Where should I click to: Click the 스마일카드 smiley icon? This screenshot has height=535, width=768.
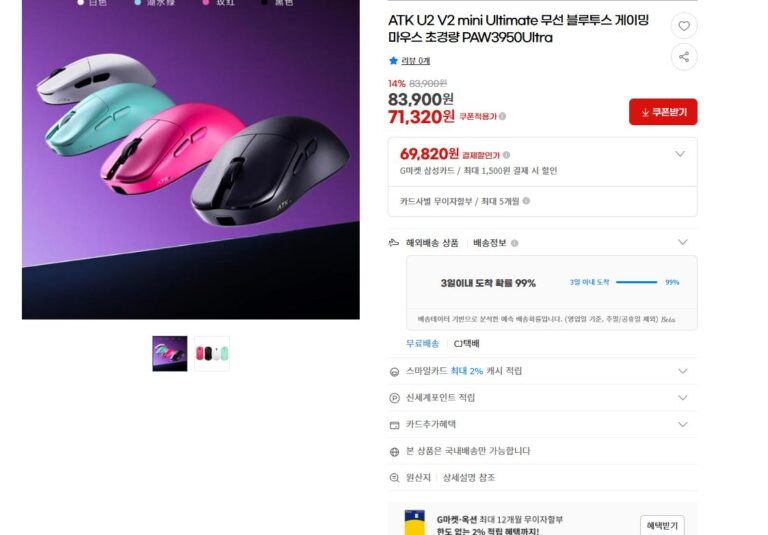click(394, 372)
